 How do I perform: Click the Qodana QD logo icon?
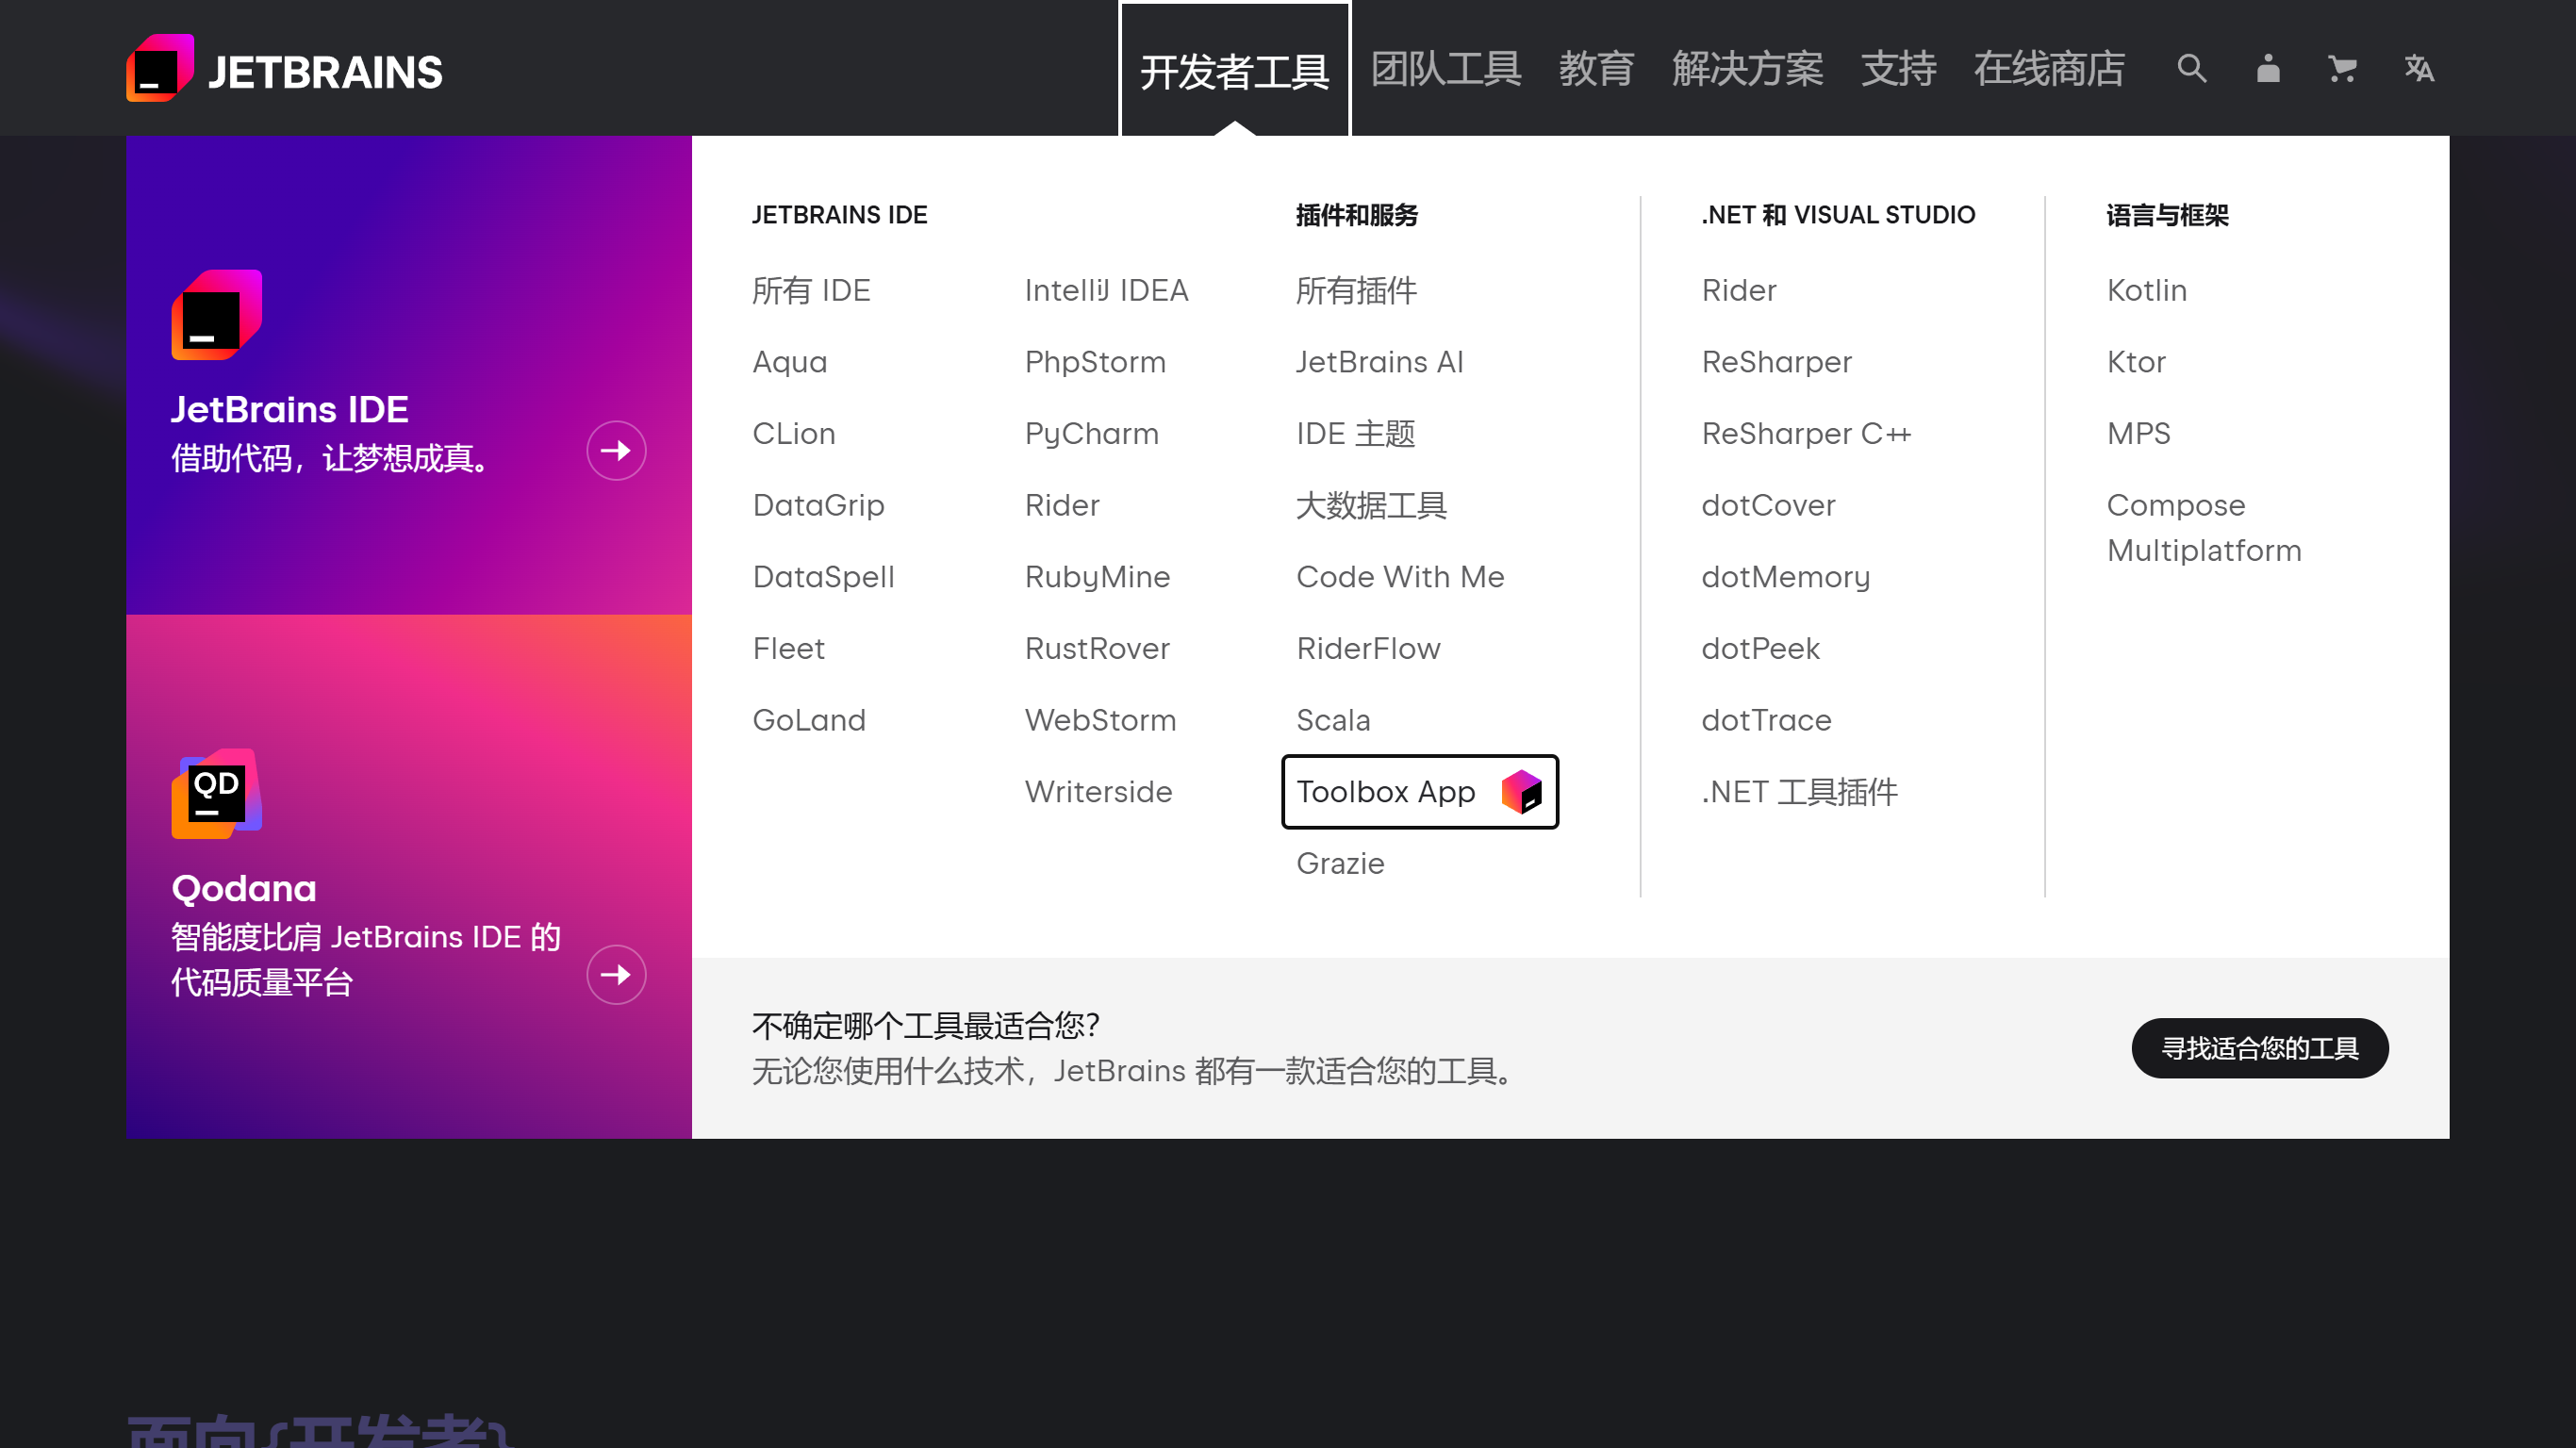(x=217, y=793)
